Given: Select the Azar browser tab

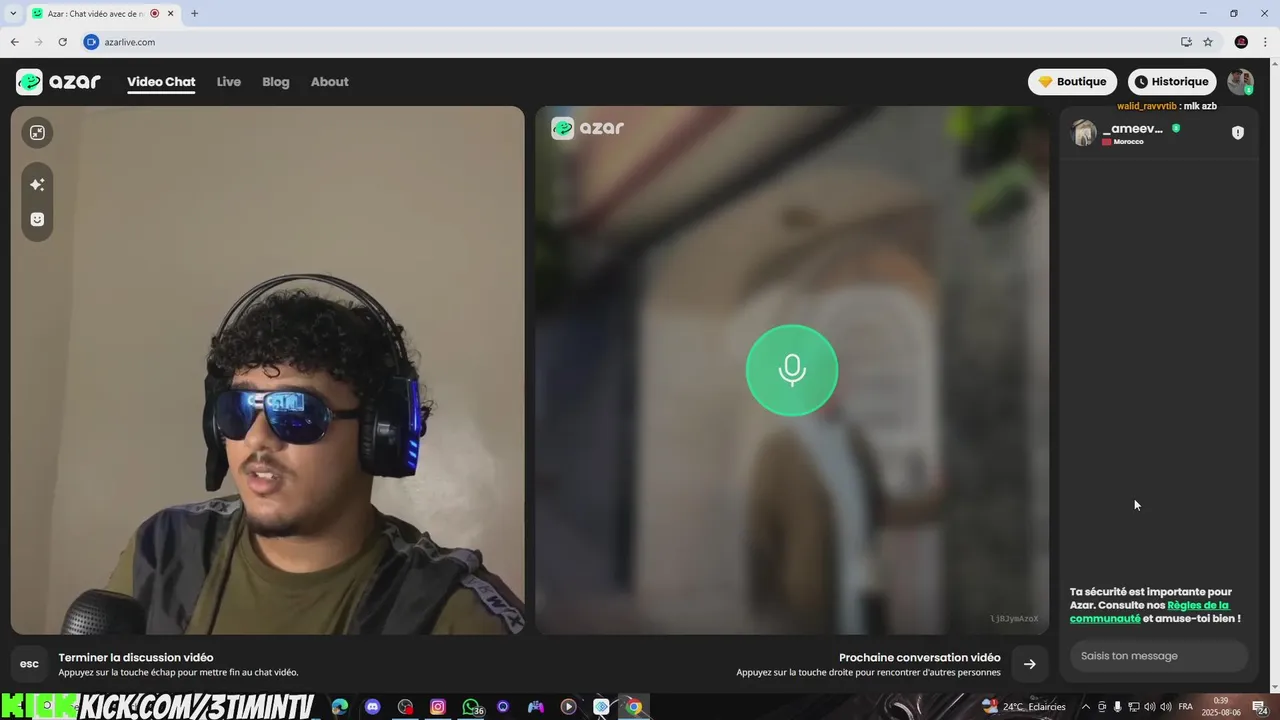Looking at the screenshot, I should (x=102, y=14).
